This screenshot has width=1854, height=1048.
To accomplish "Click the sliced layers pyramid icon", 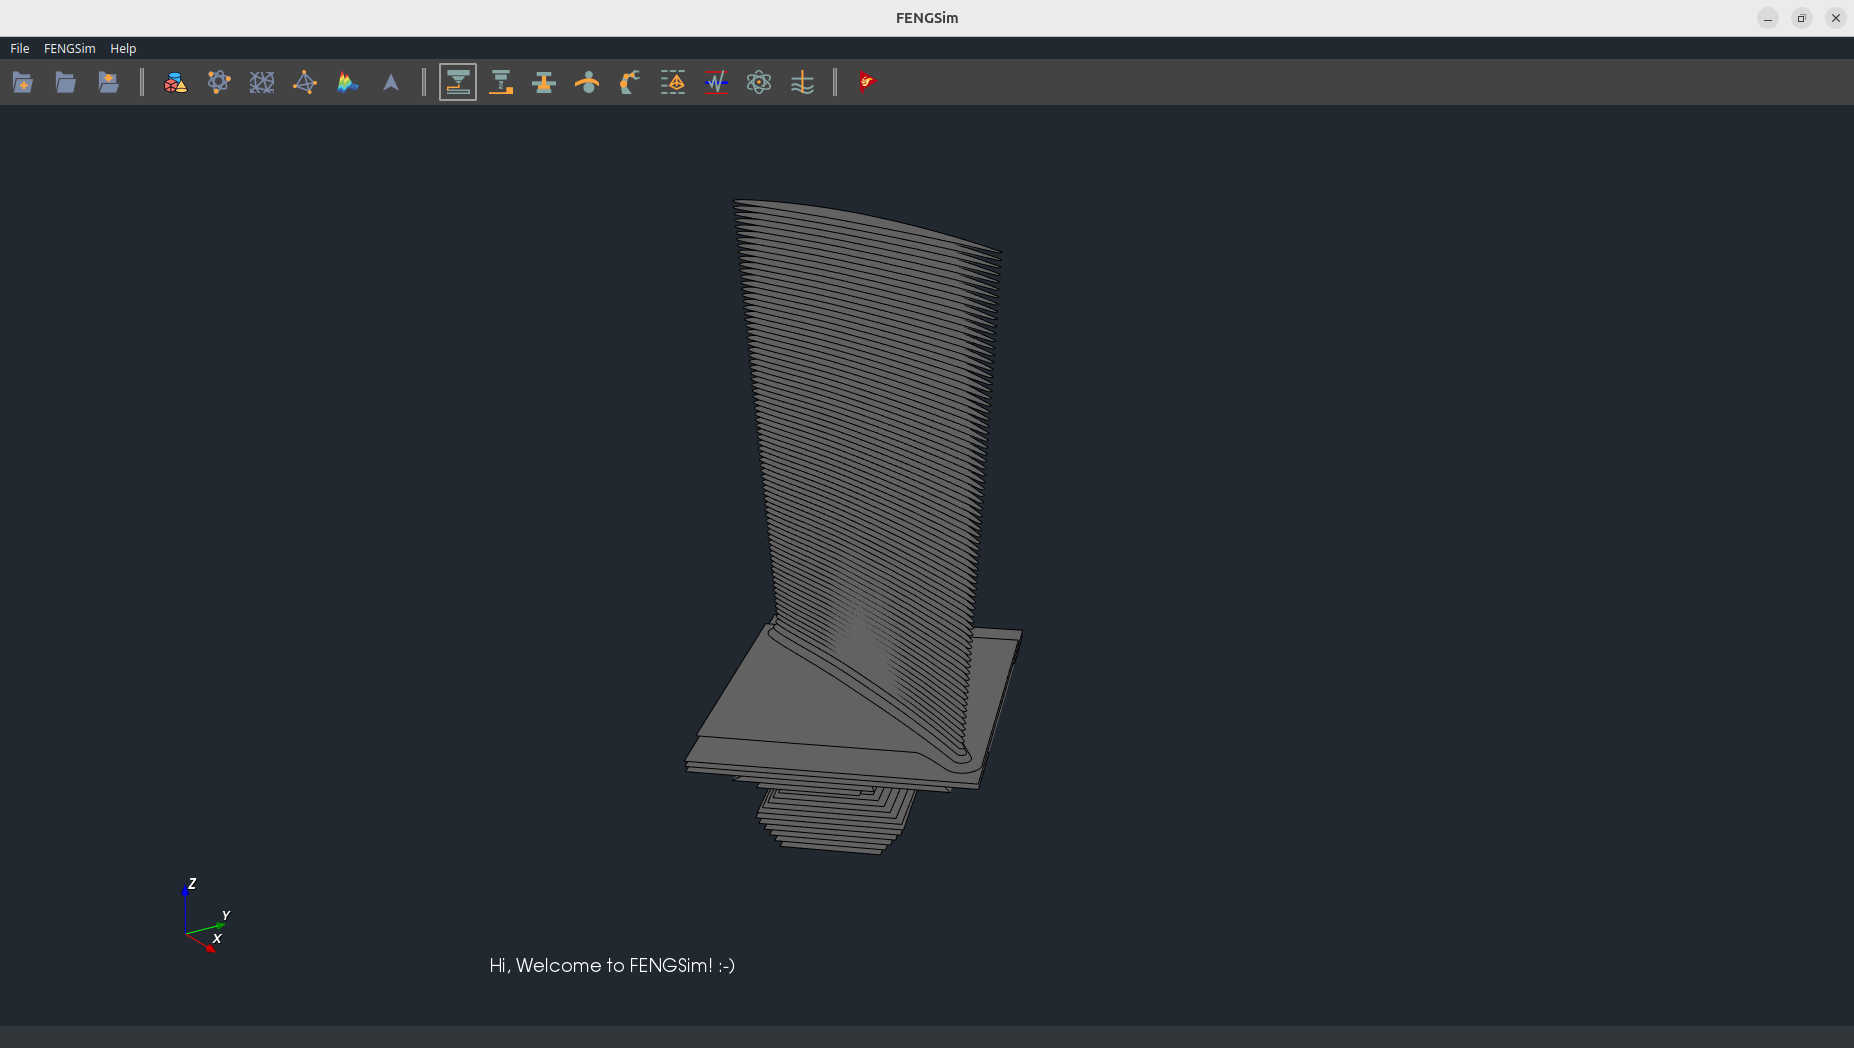I will pos(673,82).
